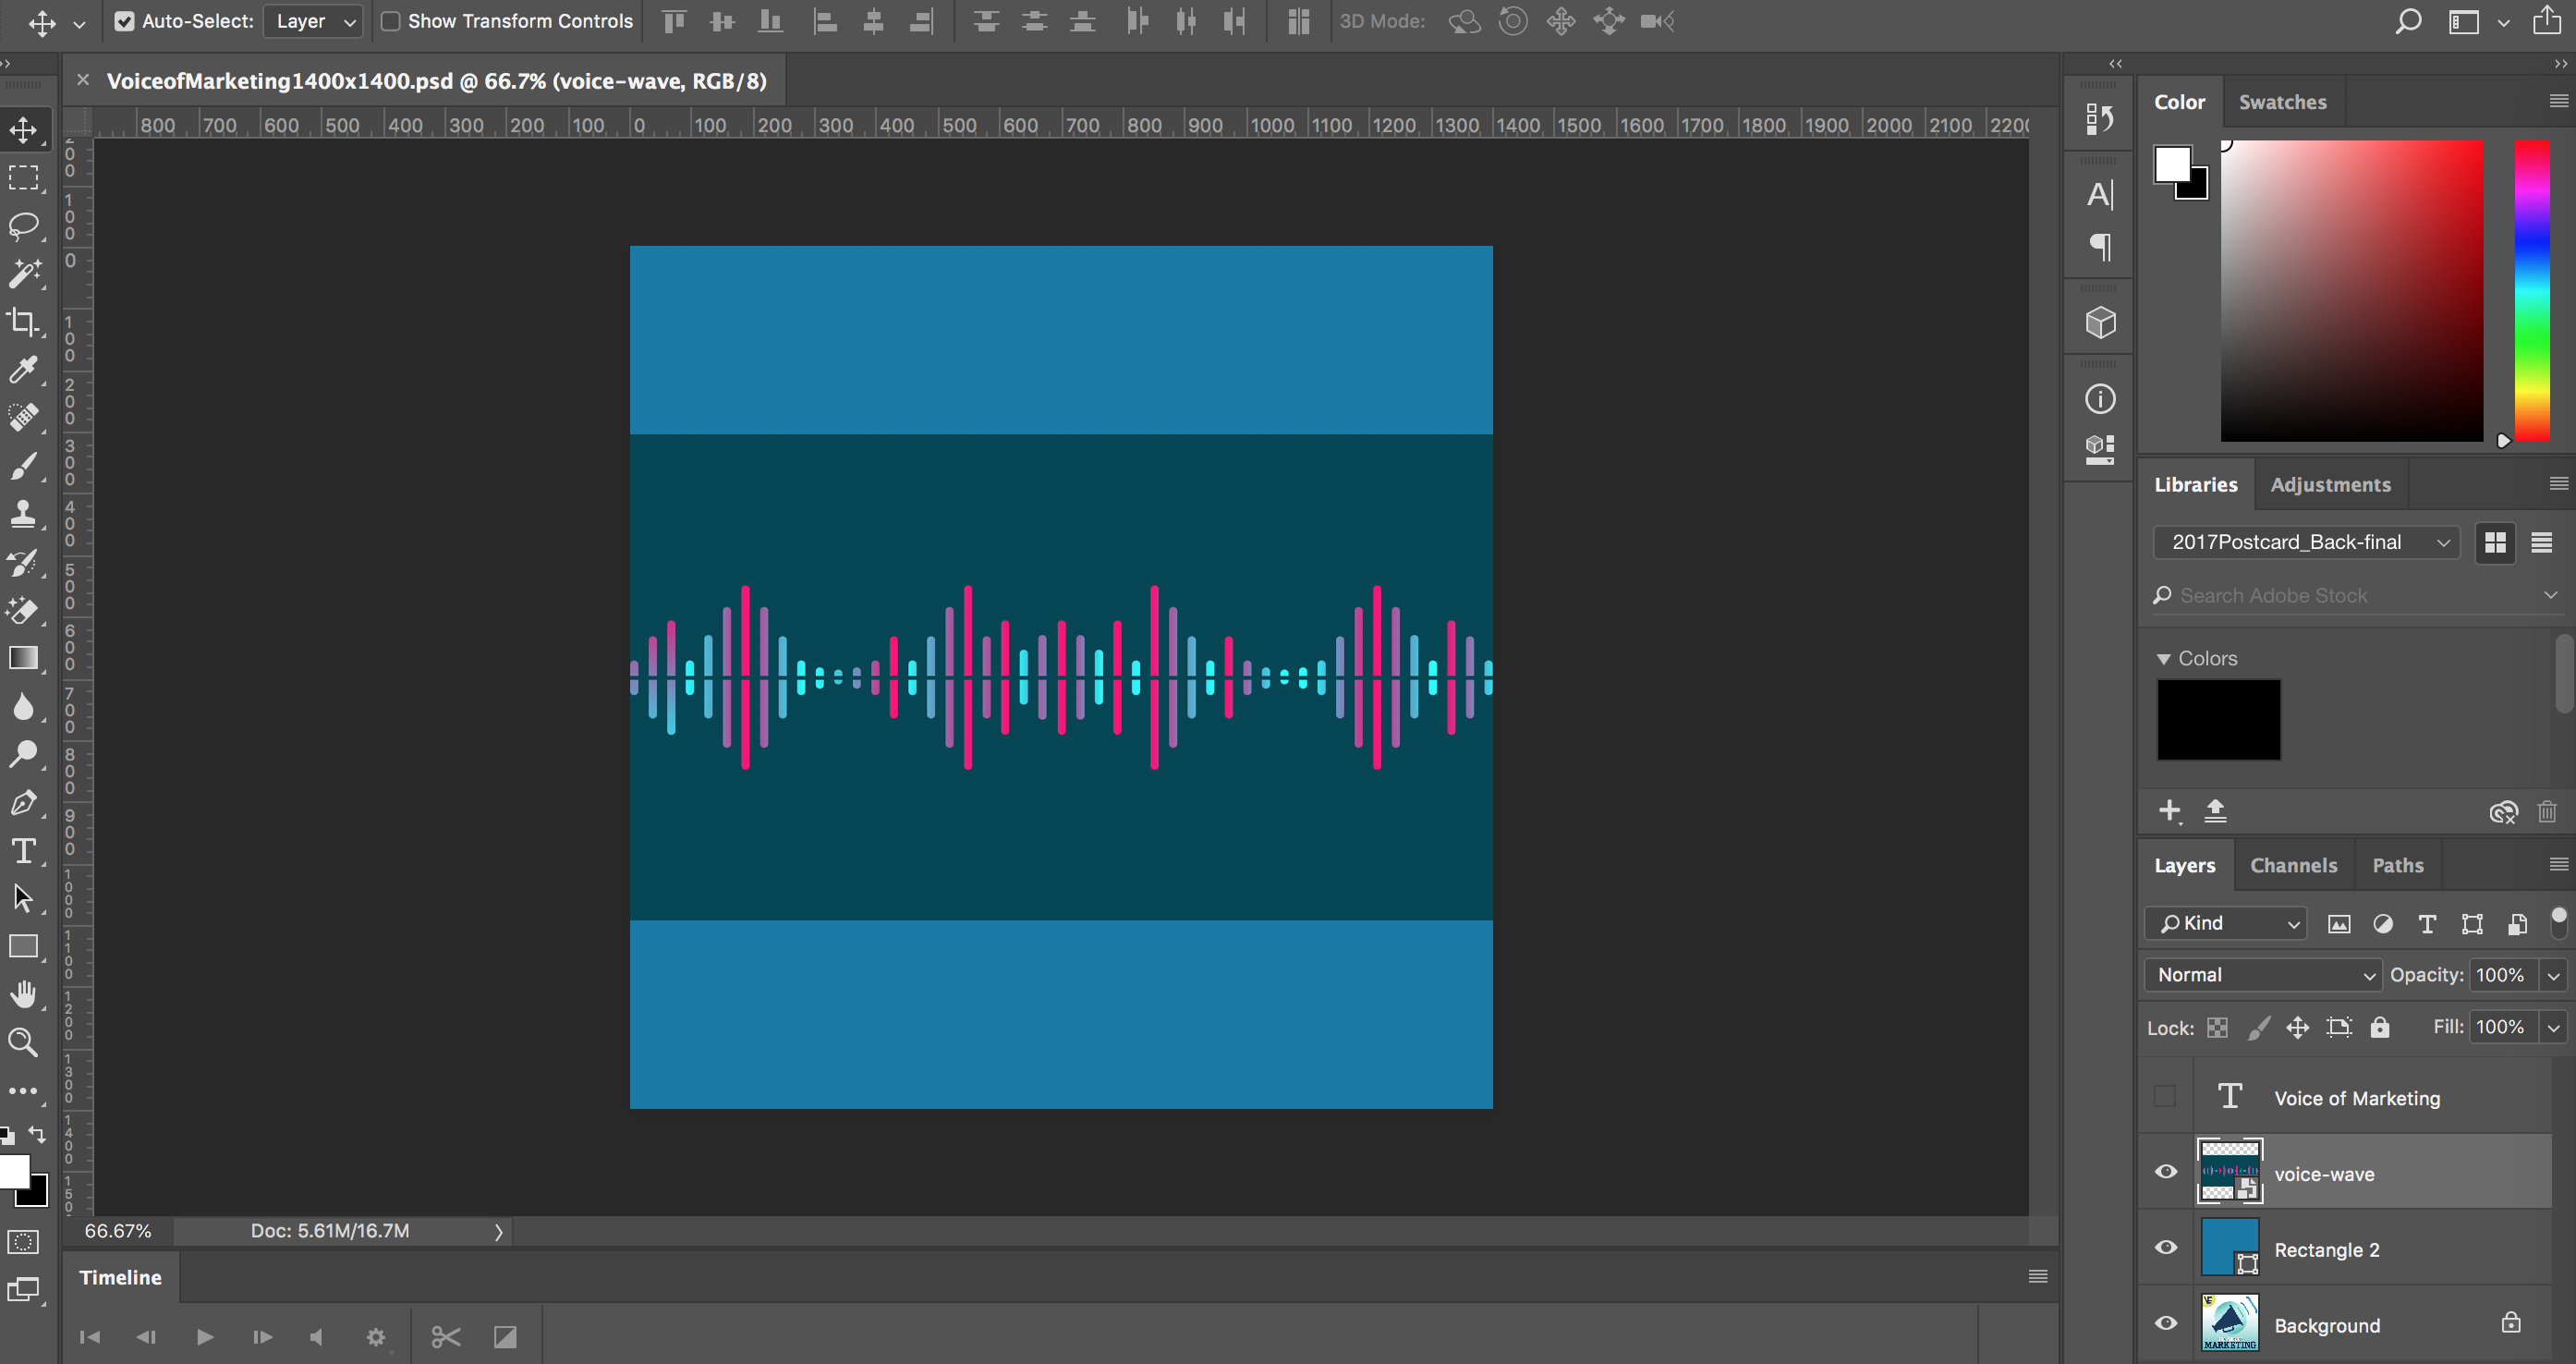
Task: Select the Hand tool
Action: coord(23,994)
